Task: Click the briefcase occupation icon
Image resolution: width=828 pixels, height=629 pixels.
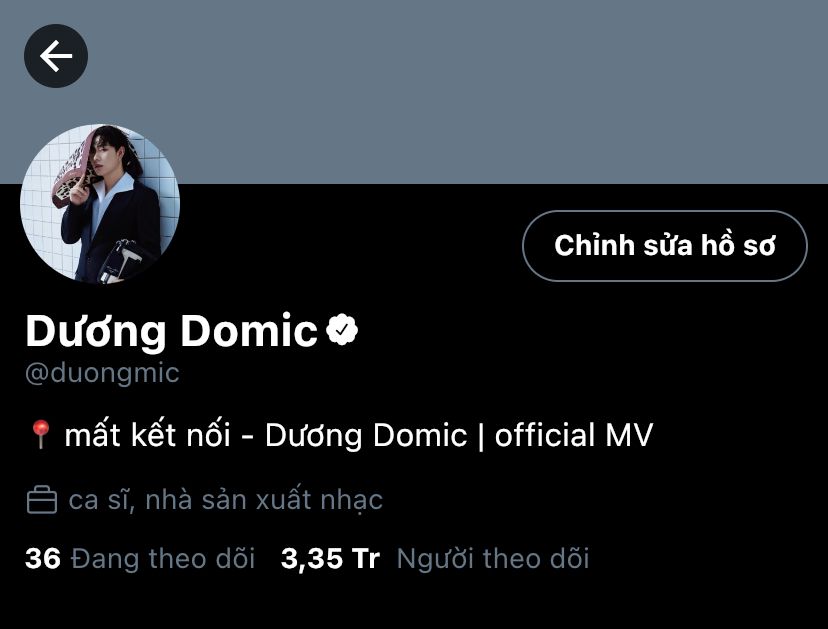Action: click(x=41, y=499)
